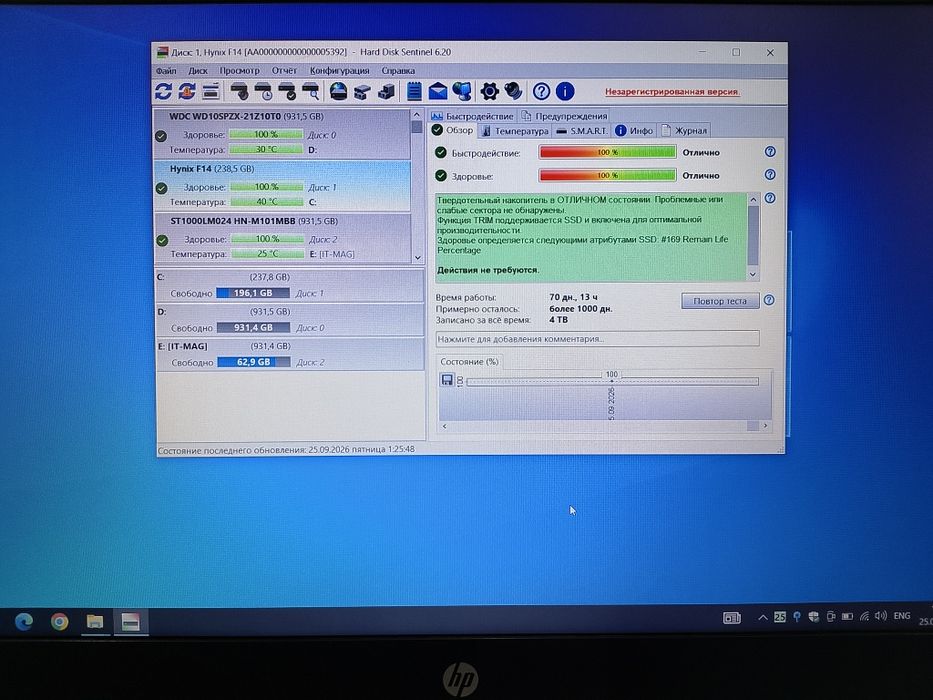Click the refresh disk information icon
This screenshot has width=933, height=700.
[x=163, y=91]
